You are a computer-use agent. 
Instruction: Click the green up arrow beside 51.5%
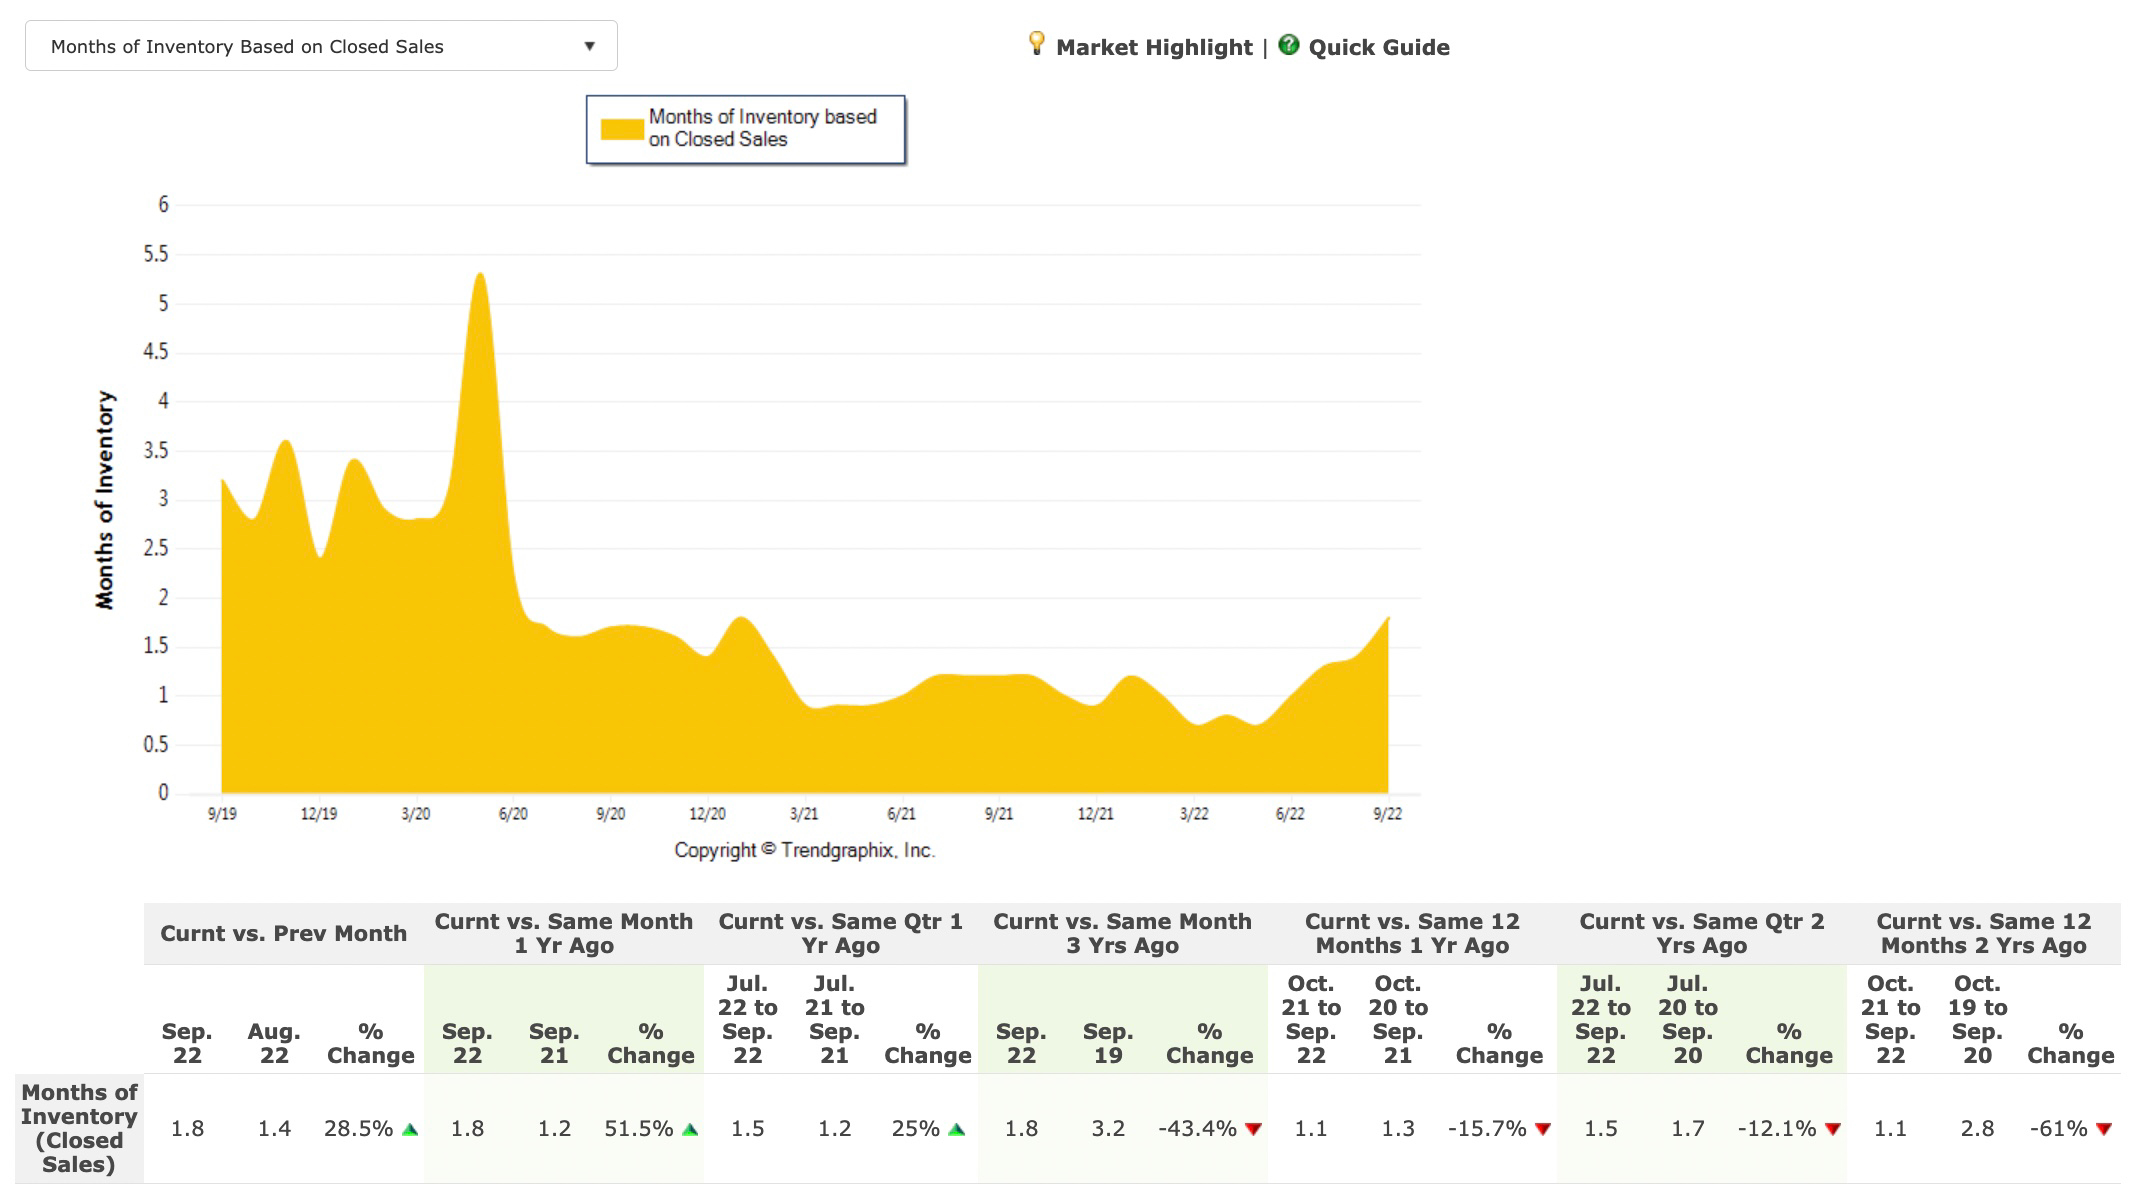coord(689,1130)
